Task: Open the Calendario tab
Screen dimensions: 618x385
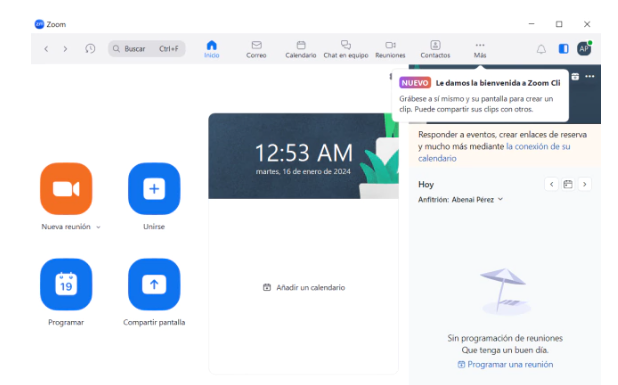Action: click(x=301, y=49)
